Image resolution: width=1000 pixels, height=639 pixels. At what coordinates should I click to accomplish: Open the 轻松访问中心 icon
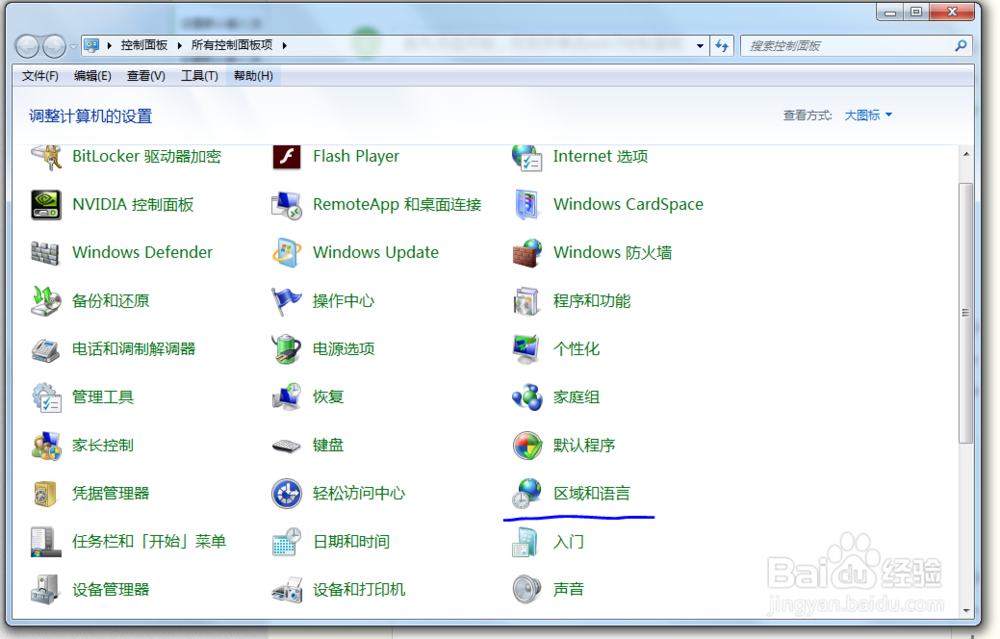click(287, 494)
